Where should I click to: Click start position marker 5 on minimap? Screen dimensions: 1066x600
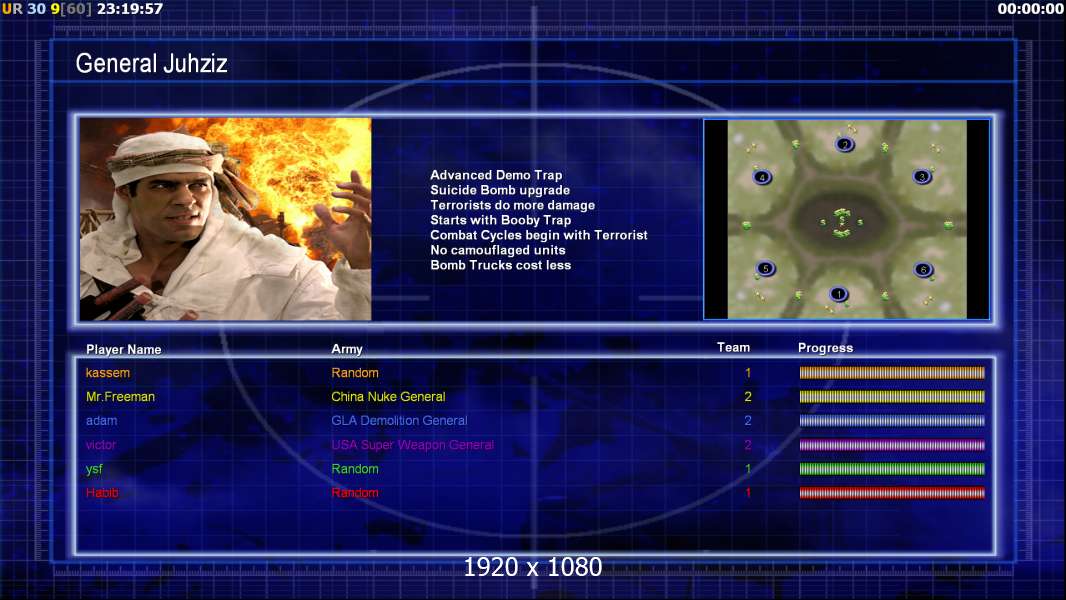point(766,268)
